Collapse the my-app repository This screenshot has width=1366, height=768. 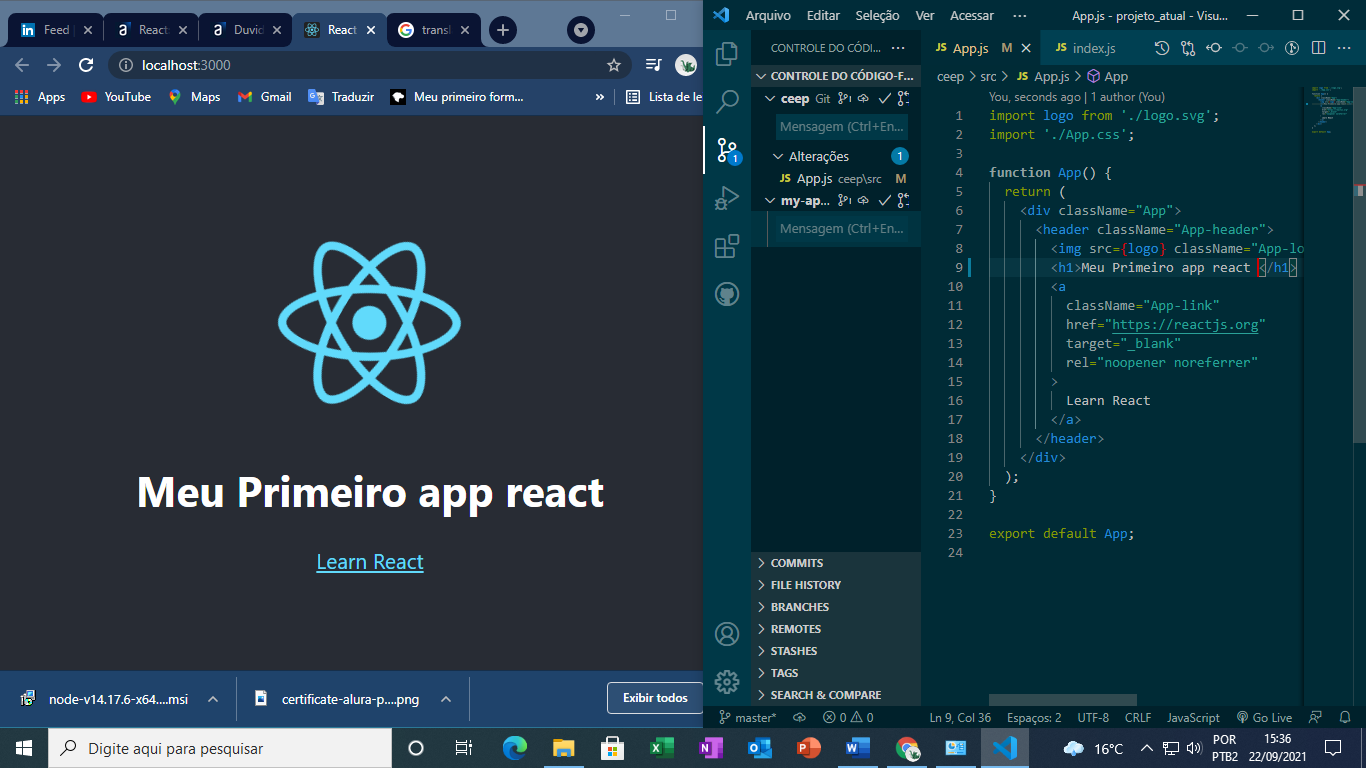point(771,200)
